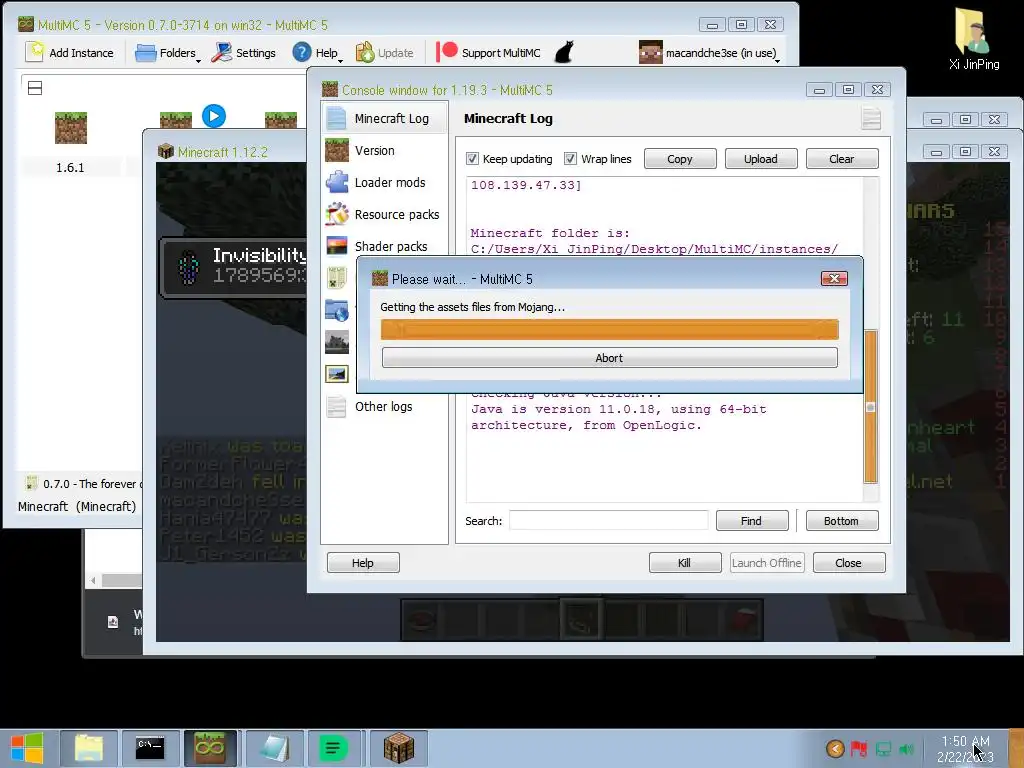Open the Other logs page
Viewport: 1024px width, 768px height.
(x=385, y=406)
